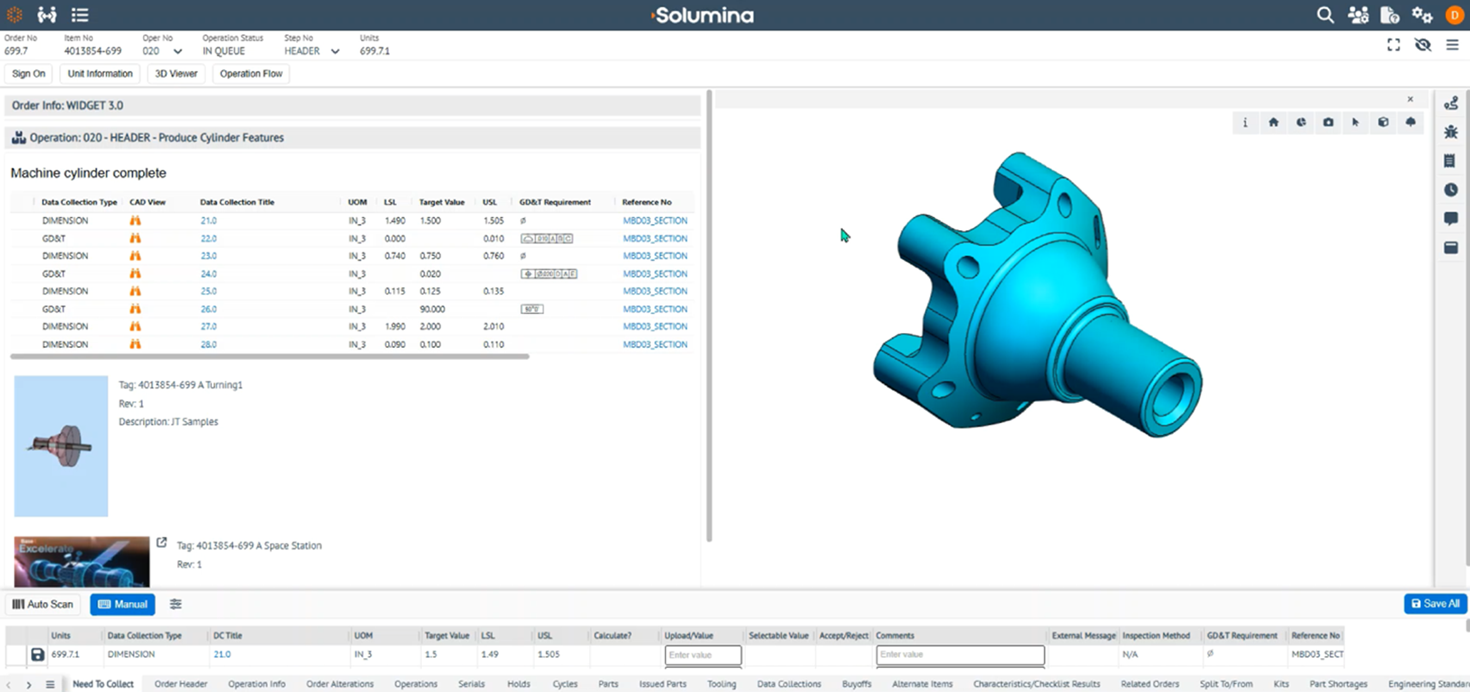Screen dimensions: 1470x692
Task: Select the cursor pick tool in 3D viewer toolbar
Action: (x=1355, y=122)
